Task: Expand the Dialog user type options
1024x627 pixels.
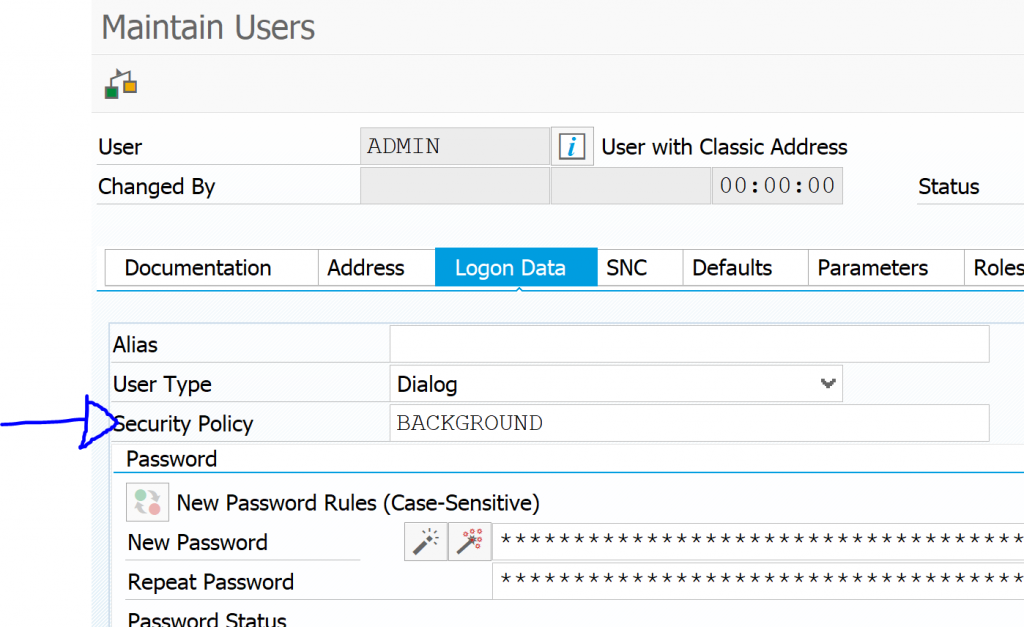Action: pos(827,383)
